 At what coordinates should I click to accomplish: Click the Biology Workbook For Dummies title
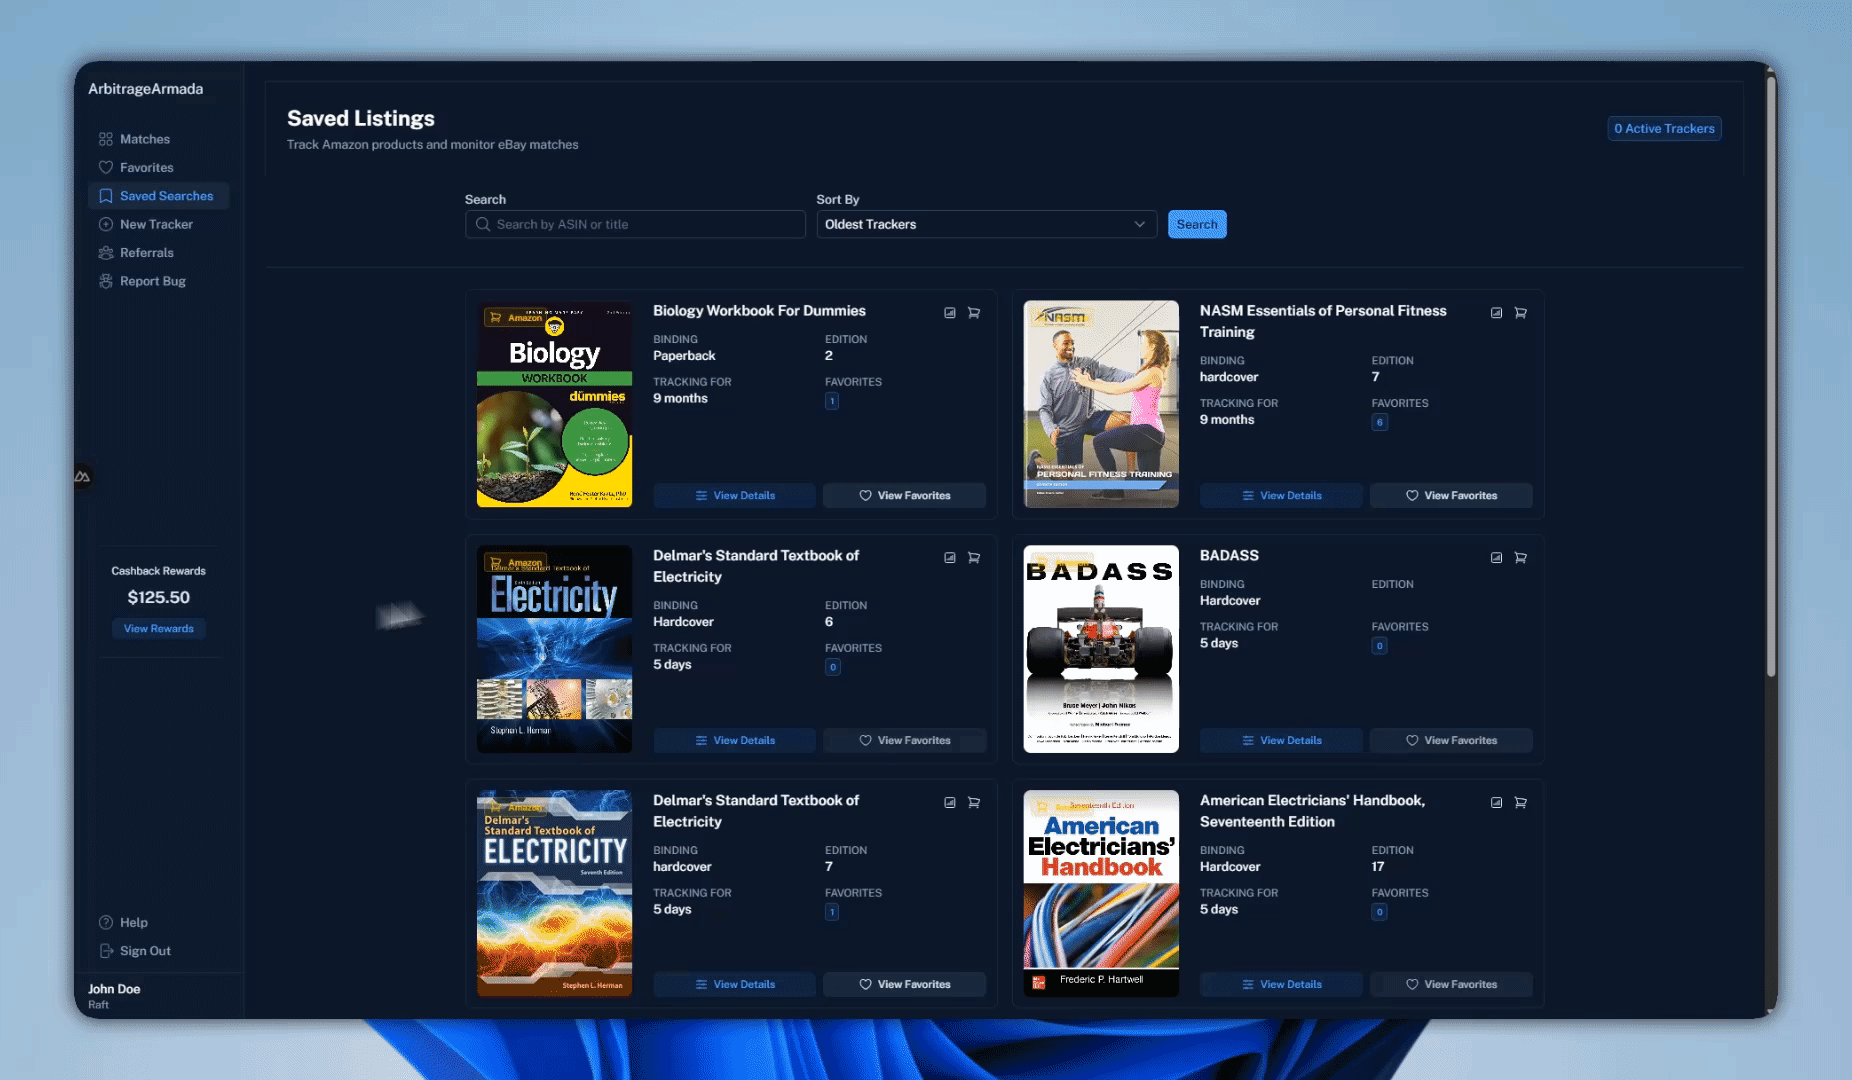(759, 311)
